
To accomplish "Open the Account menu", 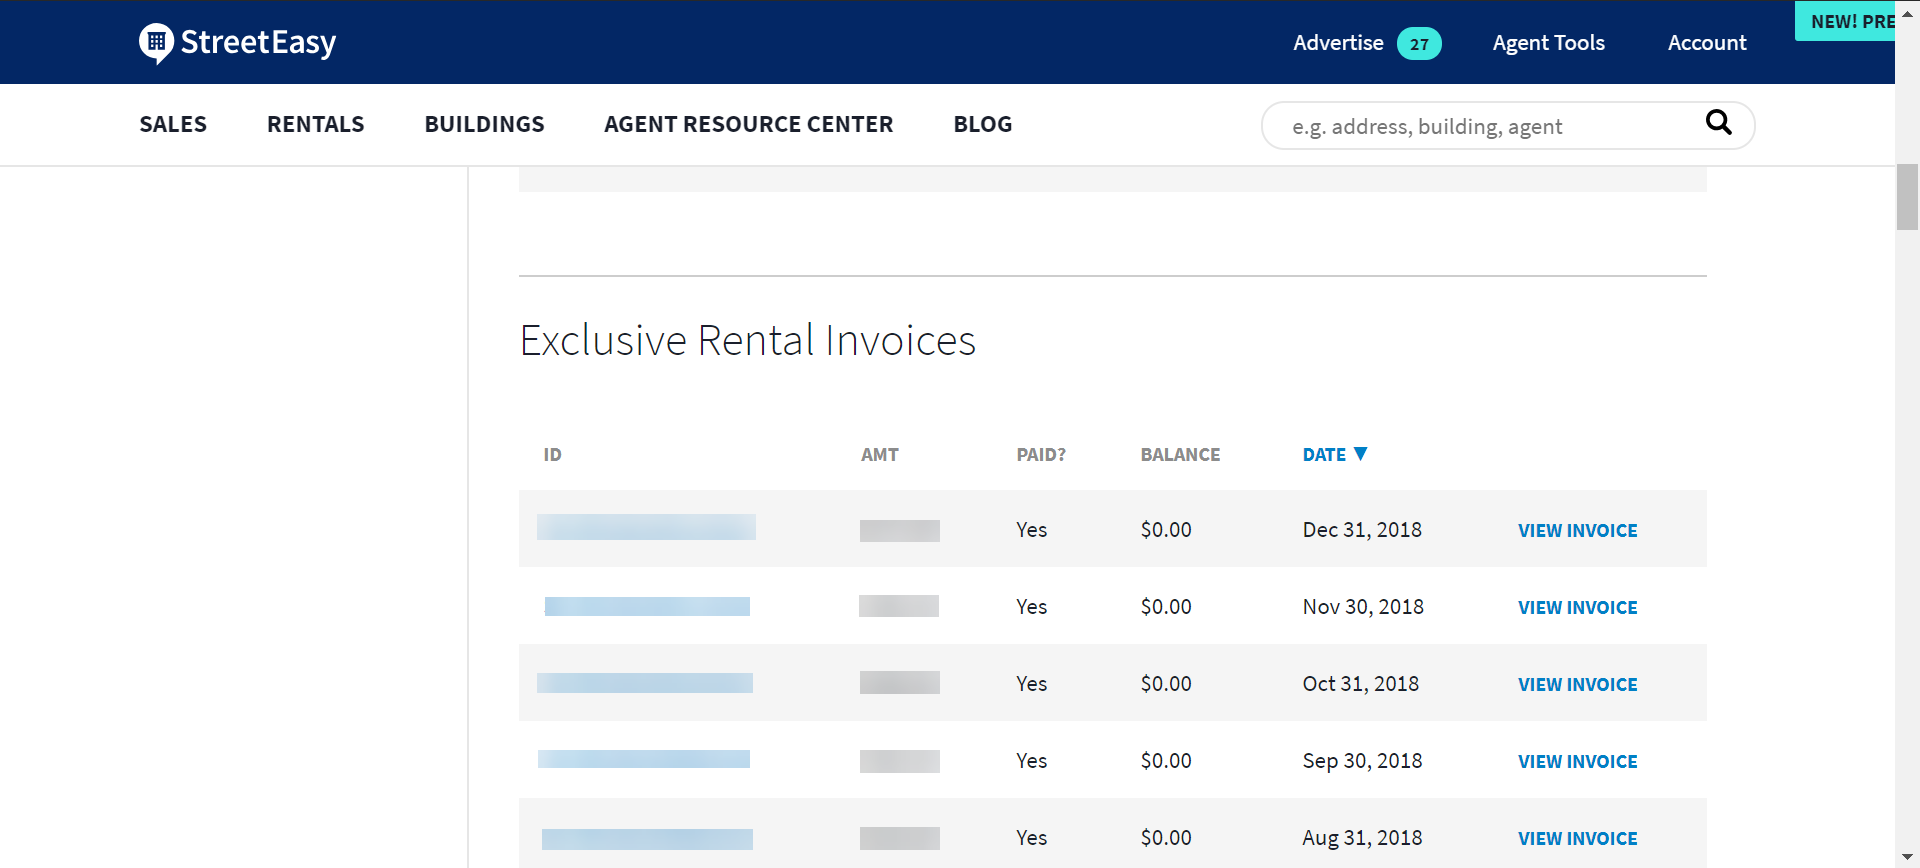I will 1707,43.
